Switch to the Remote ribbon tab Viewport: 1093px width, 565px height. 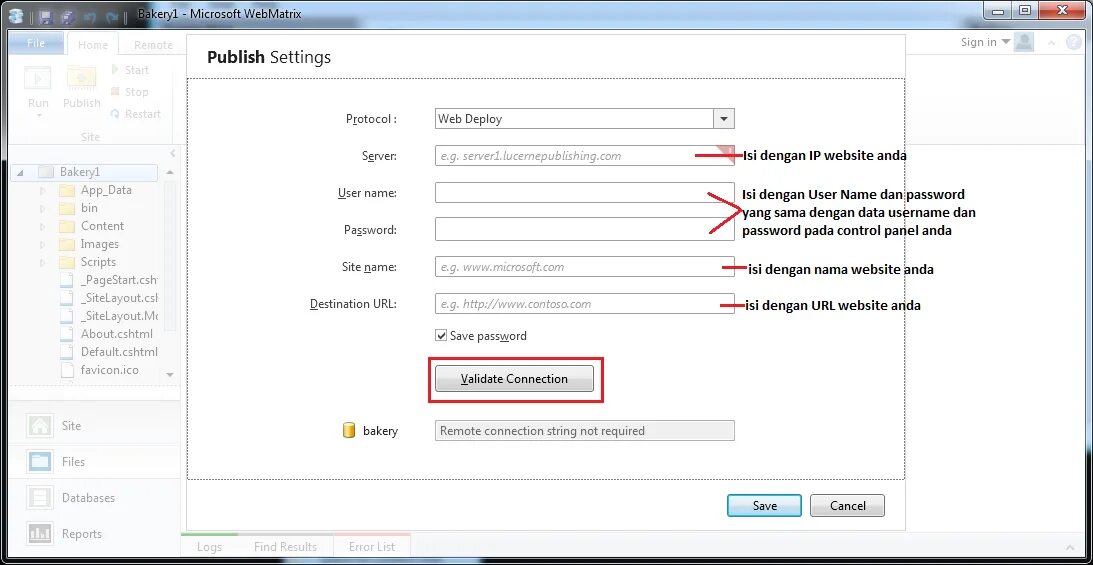[x=153, y=45]
